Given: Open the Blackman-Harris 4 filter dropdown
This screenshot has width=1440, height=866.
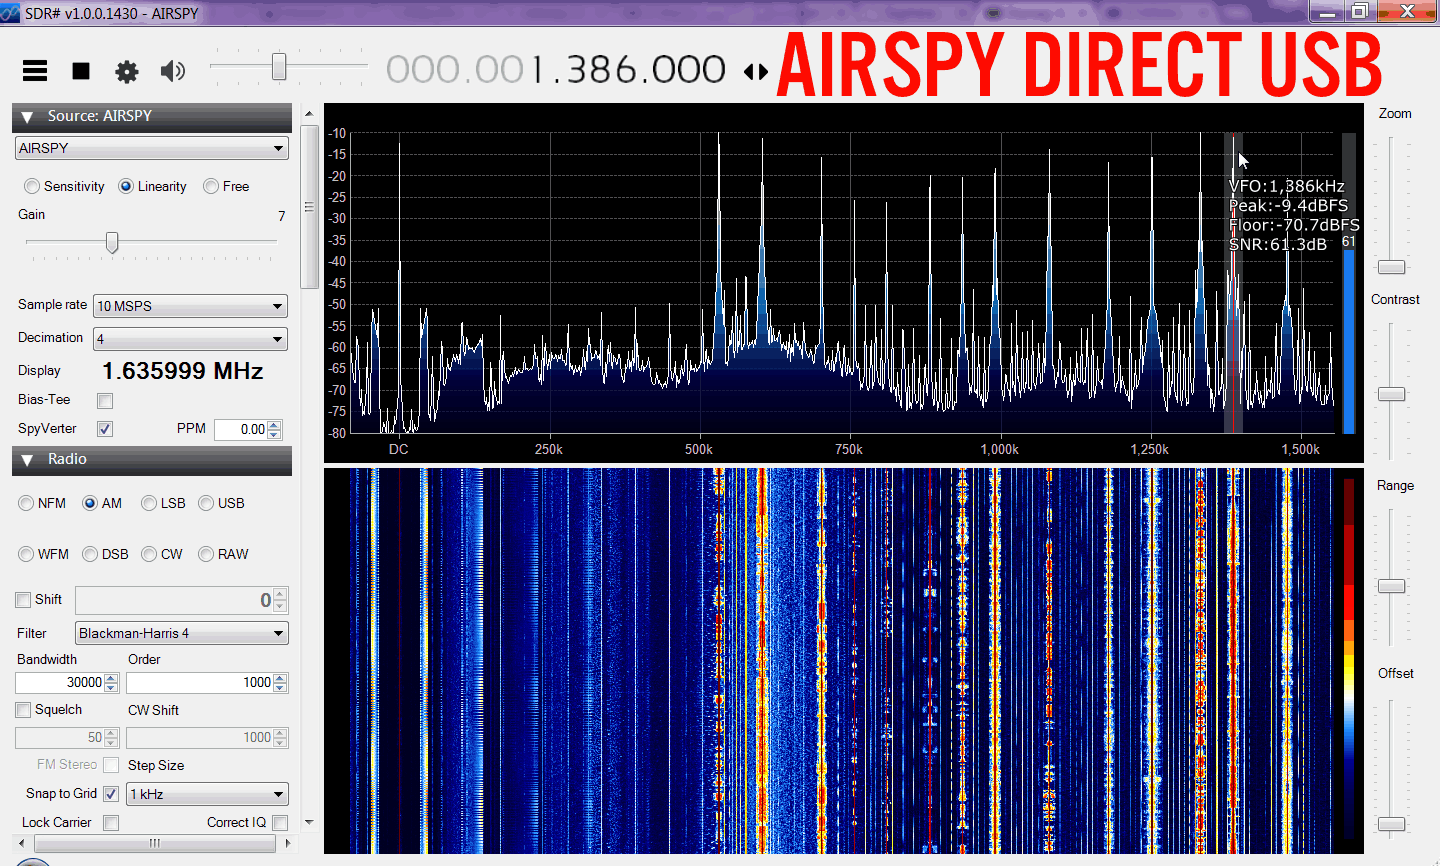Looking at the screenshot, I should click(182, 633).
